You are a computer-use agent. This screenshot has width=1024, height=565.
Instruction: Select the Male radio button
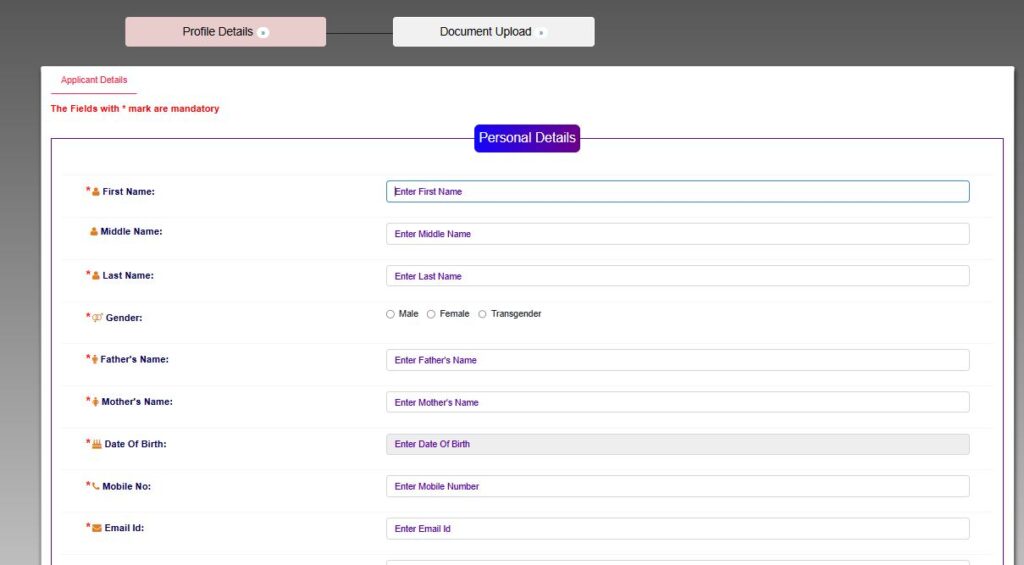(391, 314)
